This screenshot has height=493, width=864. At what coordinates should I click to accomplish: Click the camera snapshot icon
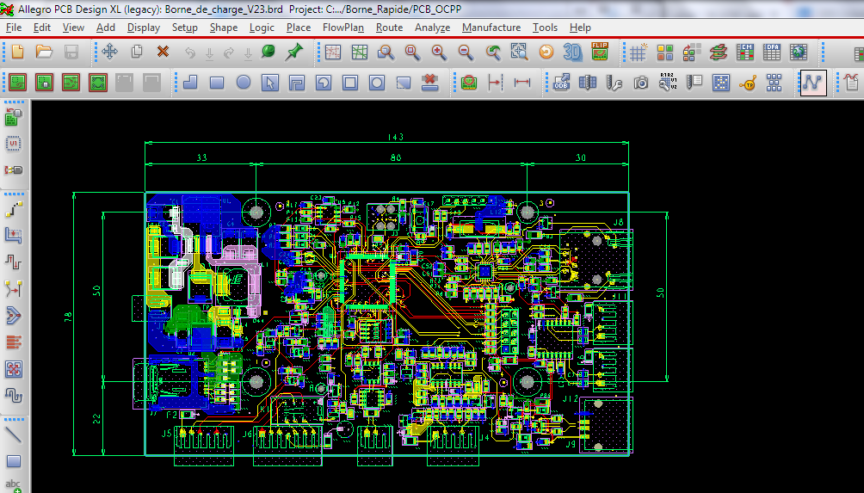(x=641, y=83)
